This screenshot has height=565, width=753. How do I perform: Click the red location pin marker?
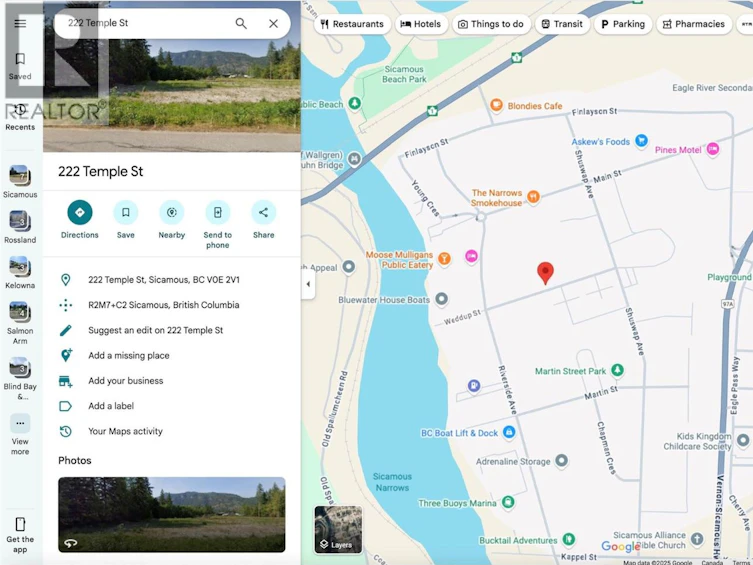pos(545,272)
